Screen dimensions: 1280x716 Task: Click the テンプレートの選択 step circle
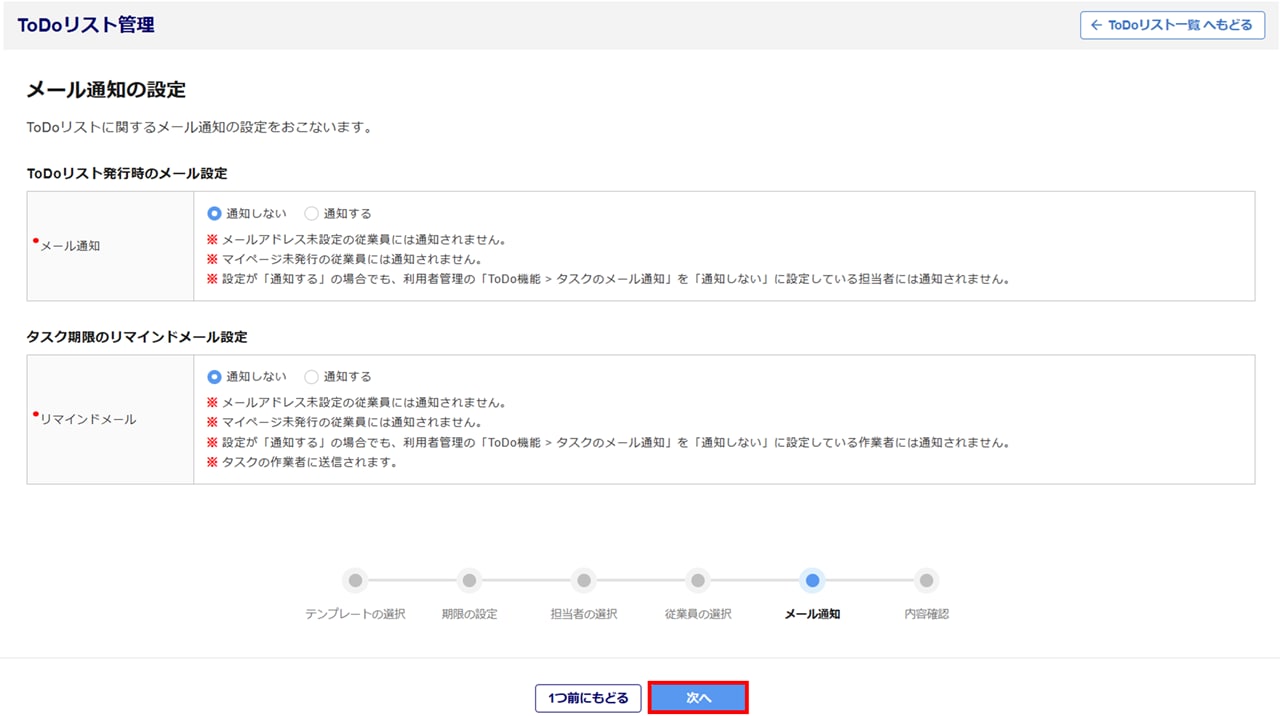pyautogui.click(x=355, y=580)
